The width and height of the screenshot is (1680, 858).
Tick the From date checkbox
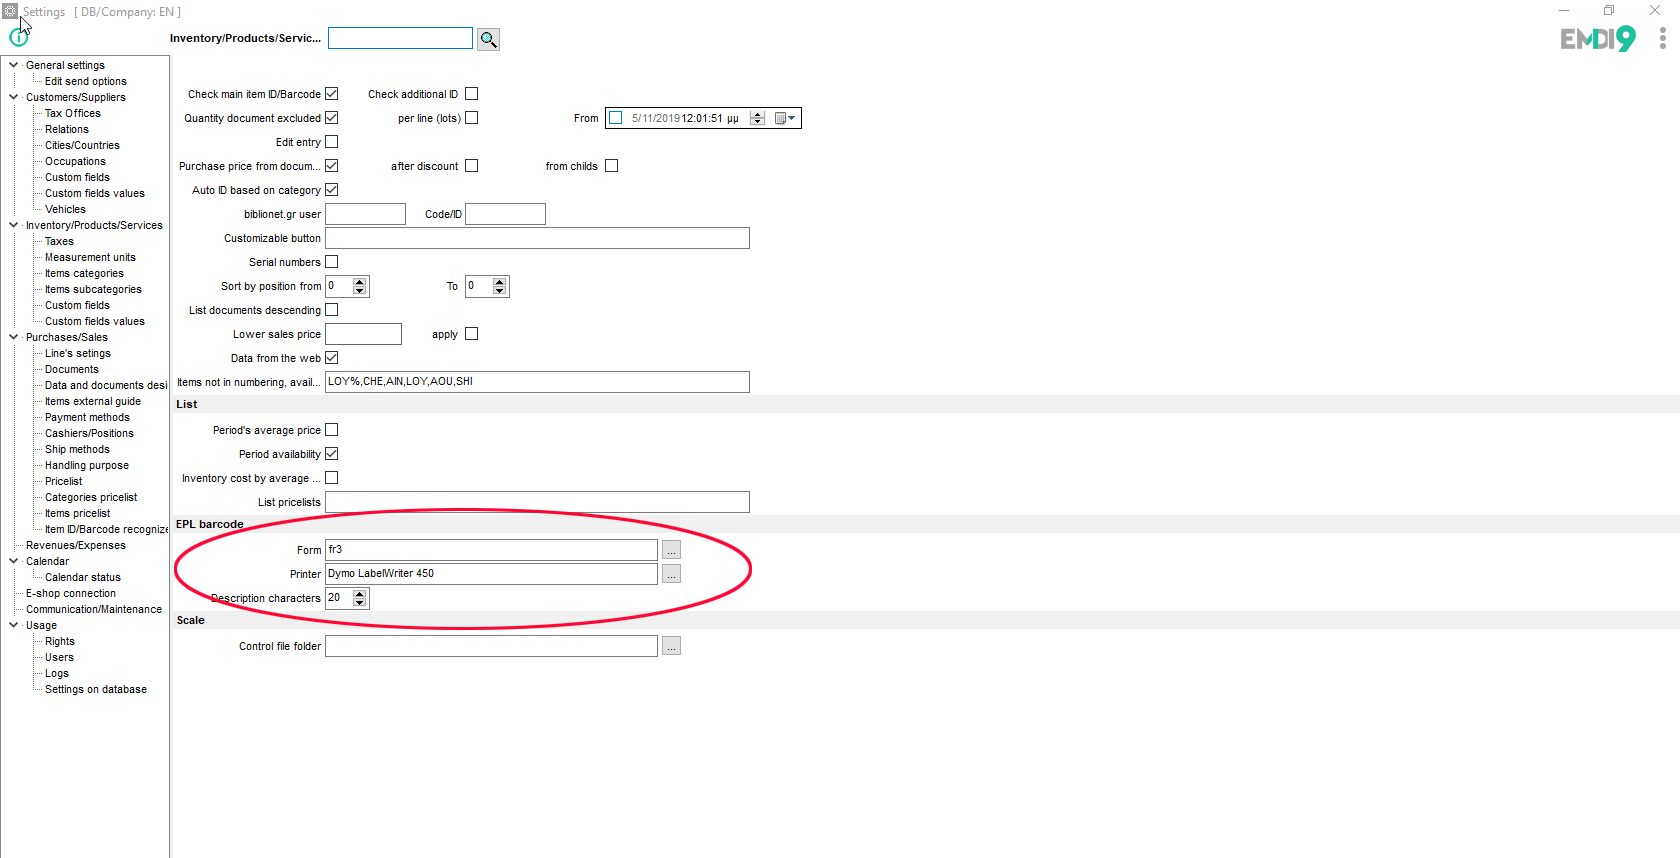pos(616,118)
